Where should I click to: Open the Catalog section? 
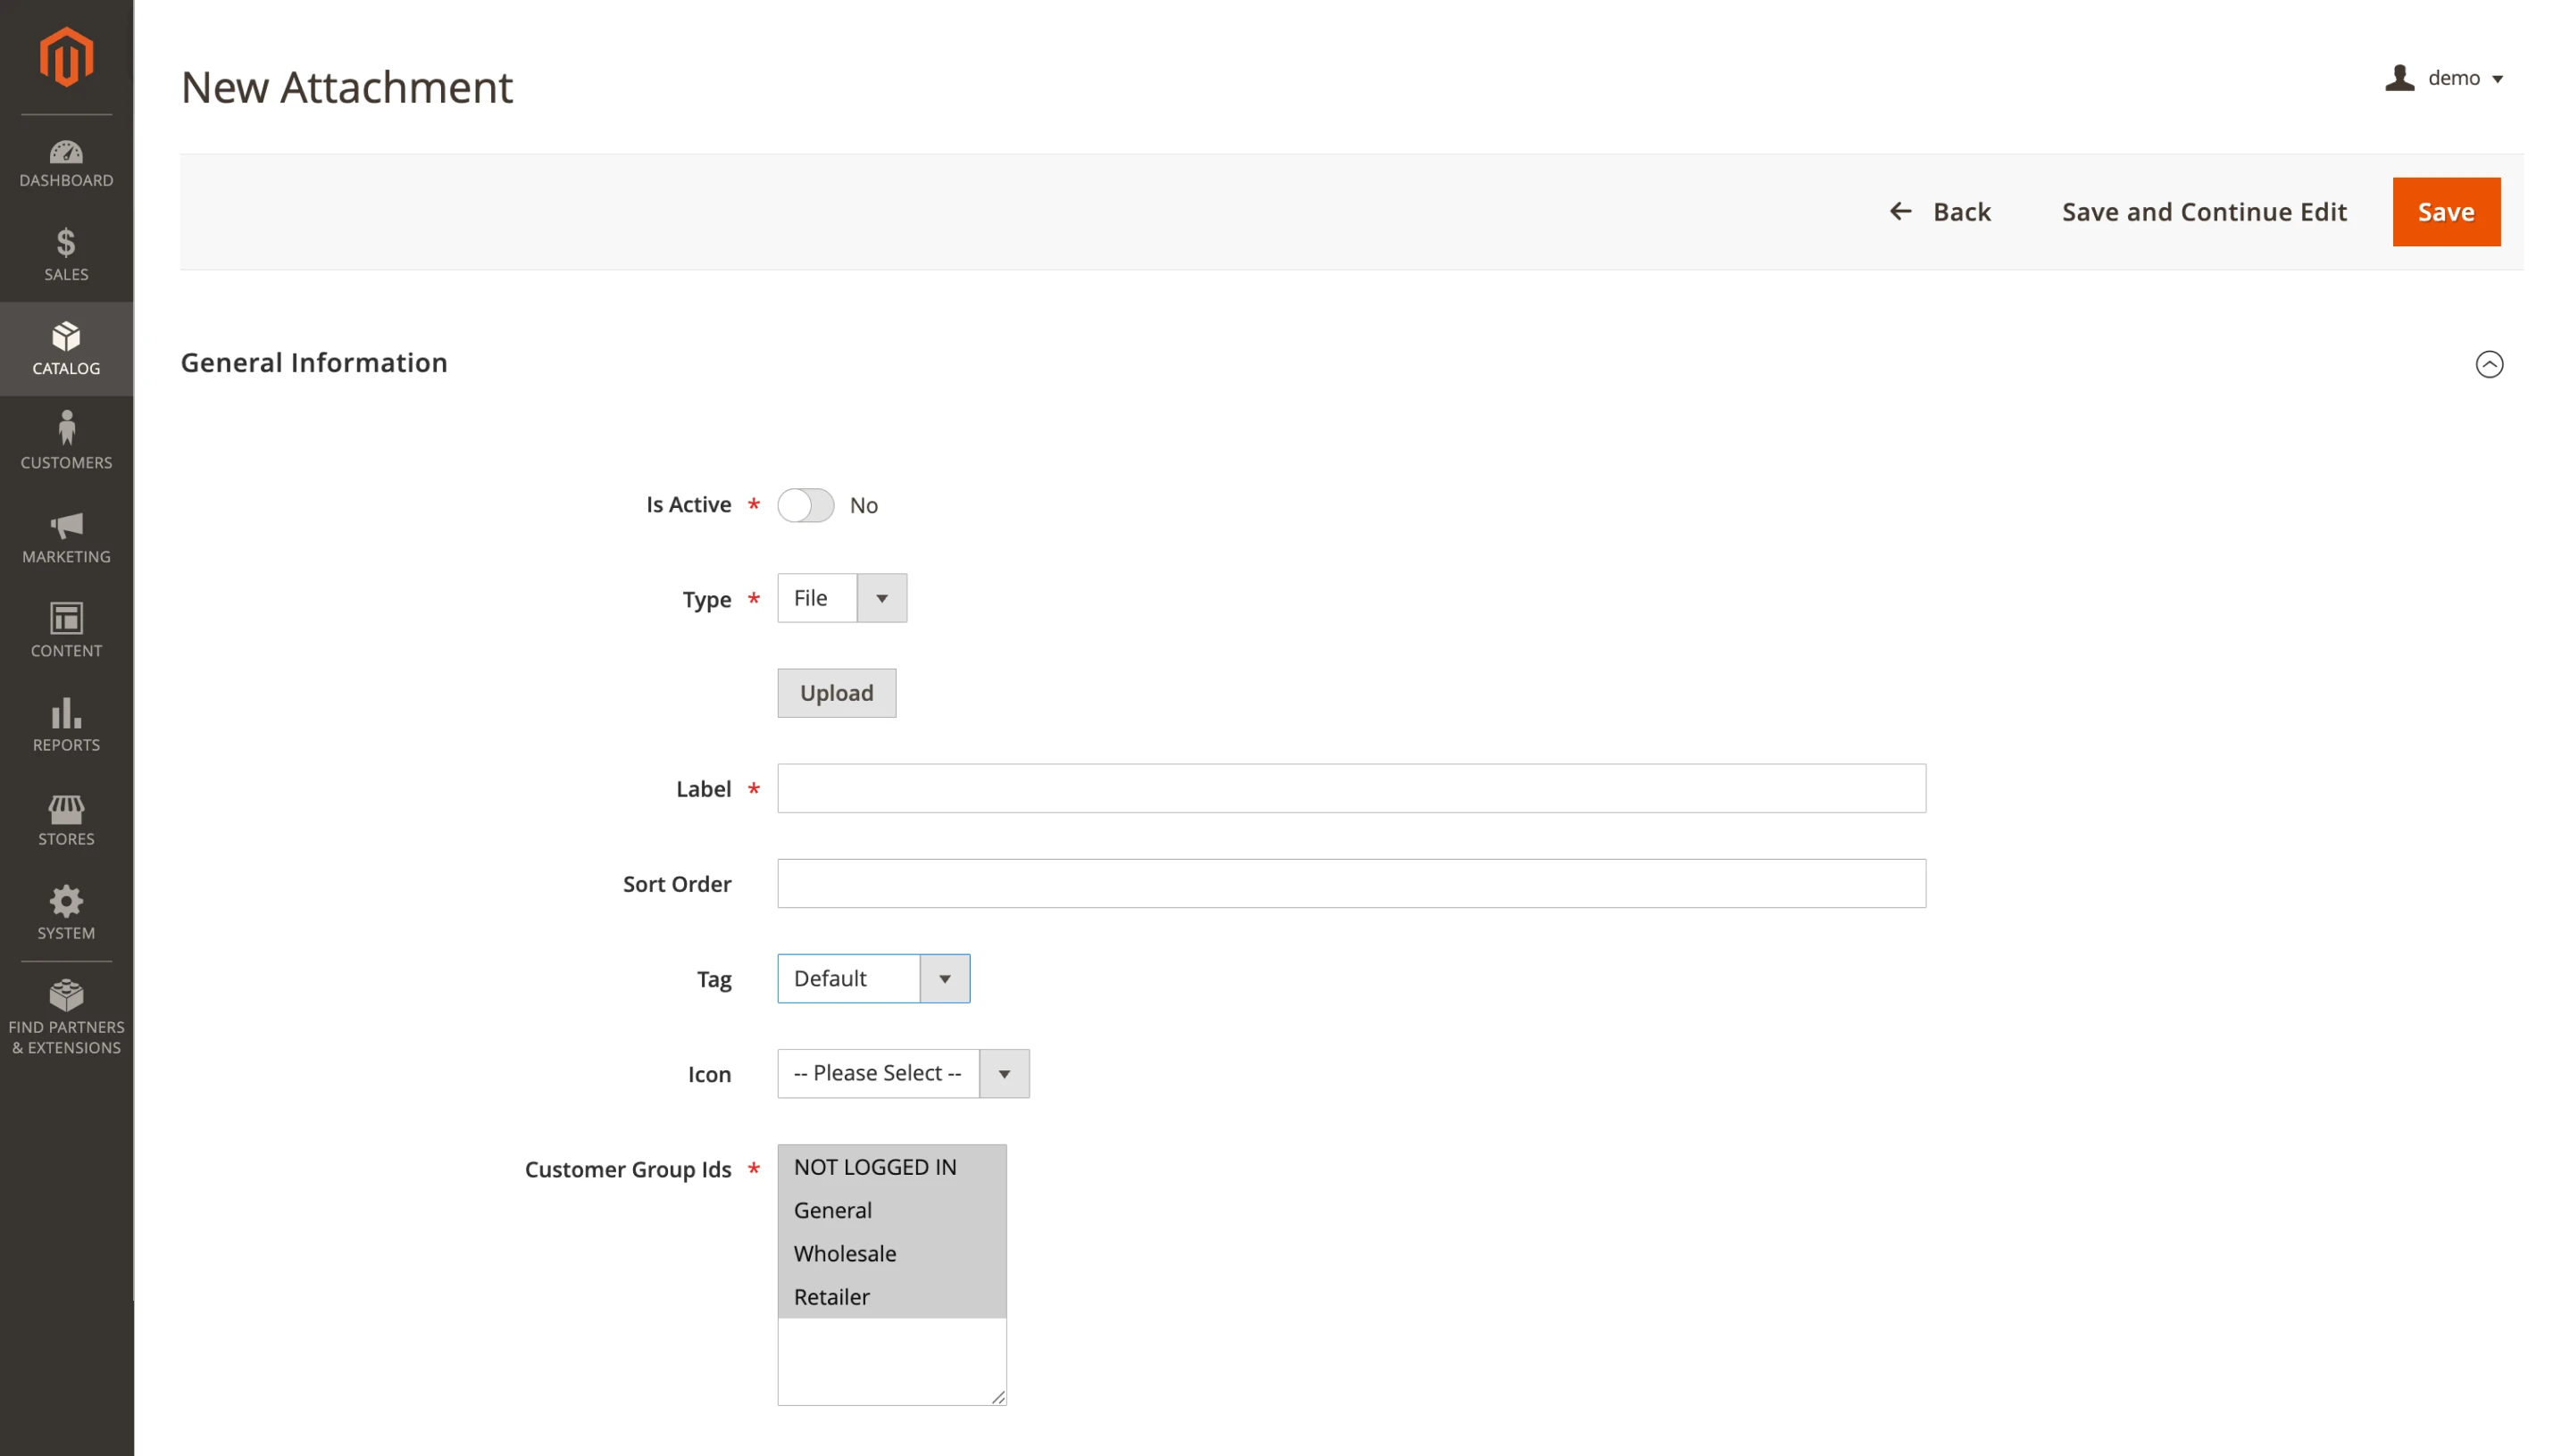click(x=66, y=348)
